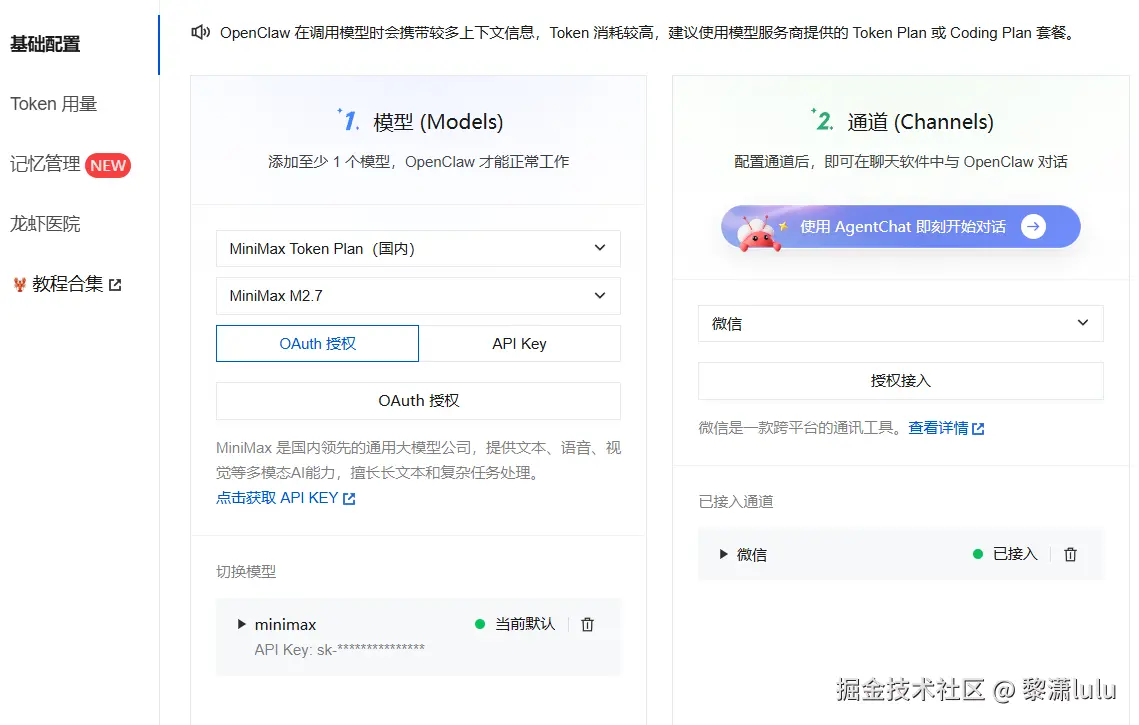This screenshot has height=725, width=1139.
Task: Click the OAuth 授权 authorization button
Action: pos(418,400)
